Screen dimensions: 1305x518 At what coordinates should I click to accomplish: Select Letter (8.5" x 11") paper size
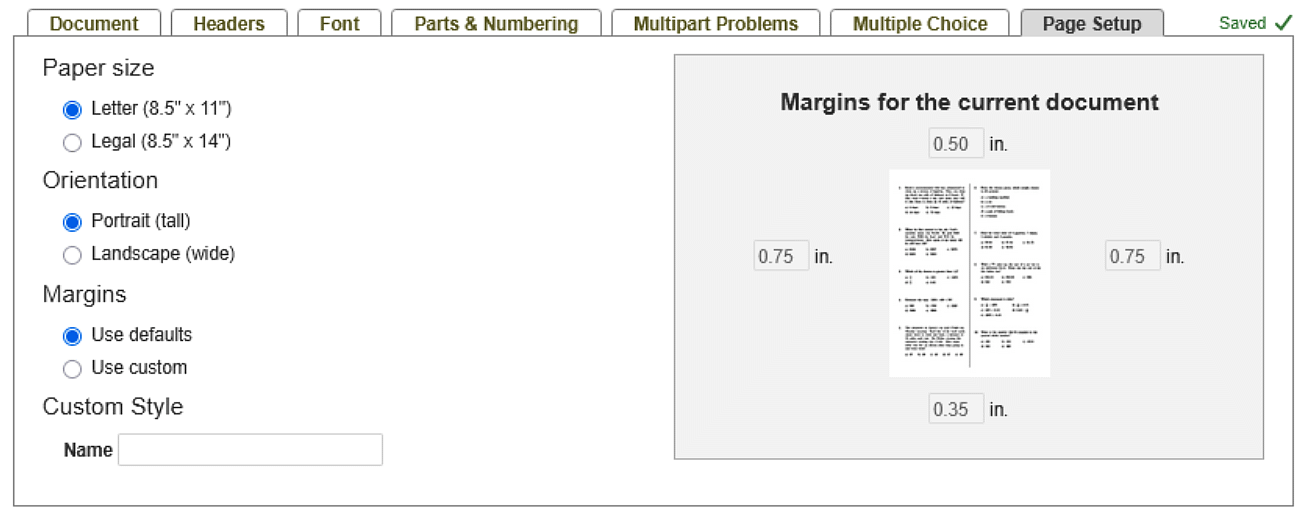[x=72, y=109]
